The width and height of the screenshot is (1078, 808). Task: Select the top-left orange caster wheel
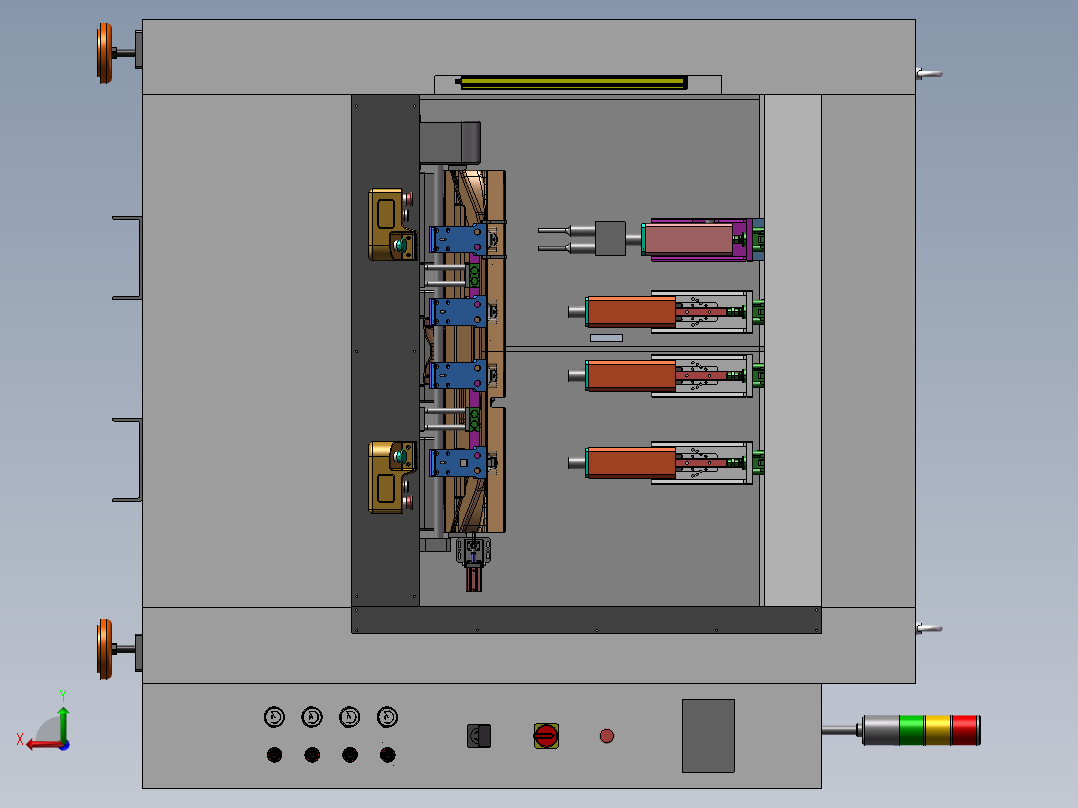[x=104, y=52]
